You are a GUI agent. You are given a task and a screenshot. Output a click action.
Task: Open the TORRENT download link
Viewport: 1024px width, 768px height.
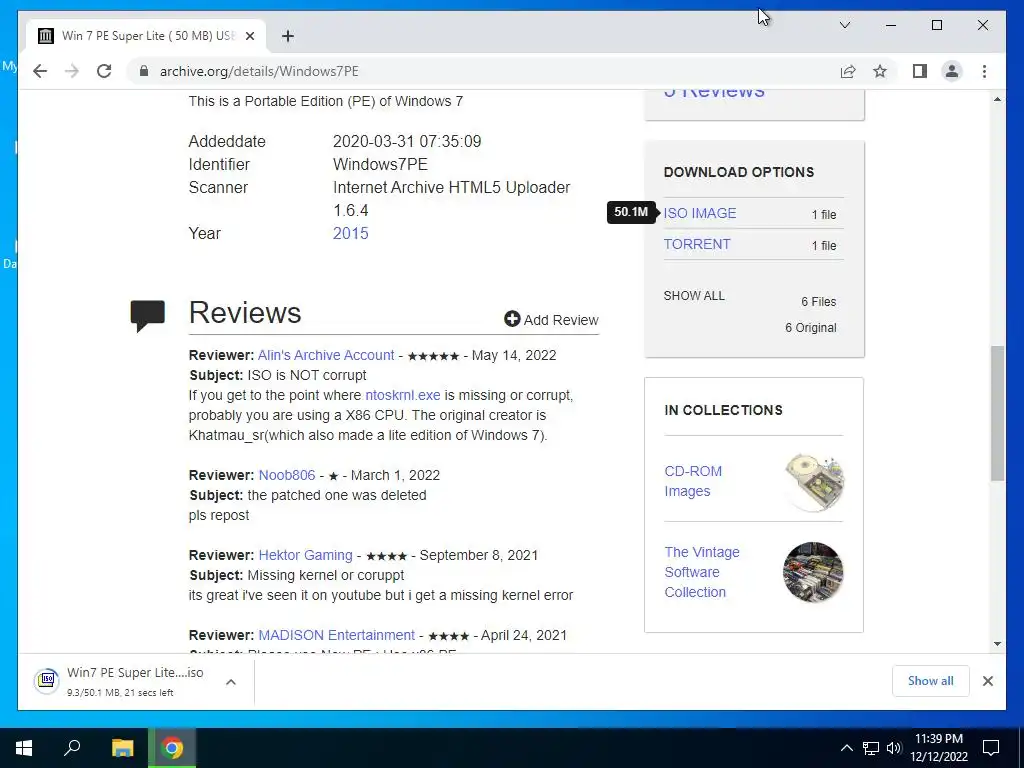[x=697, y=244]
